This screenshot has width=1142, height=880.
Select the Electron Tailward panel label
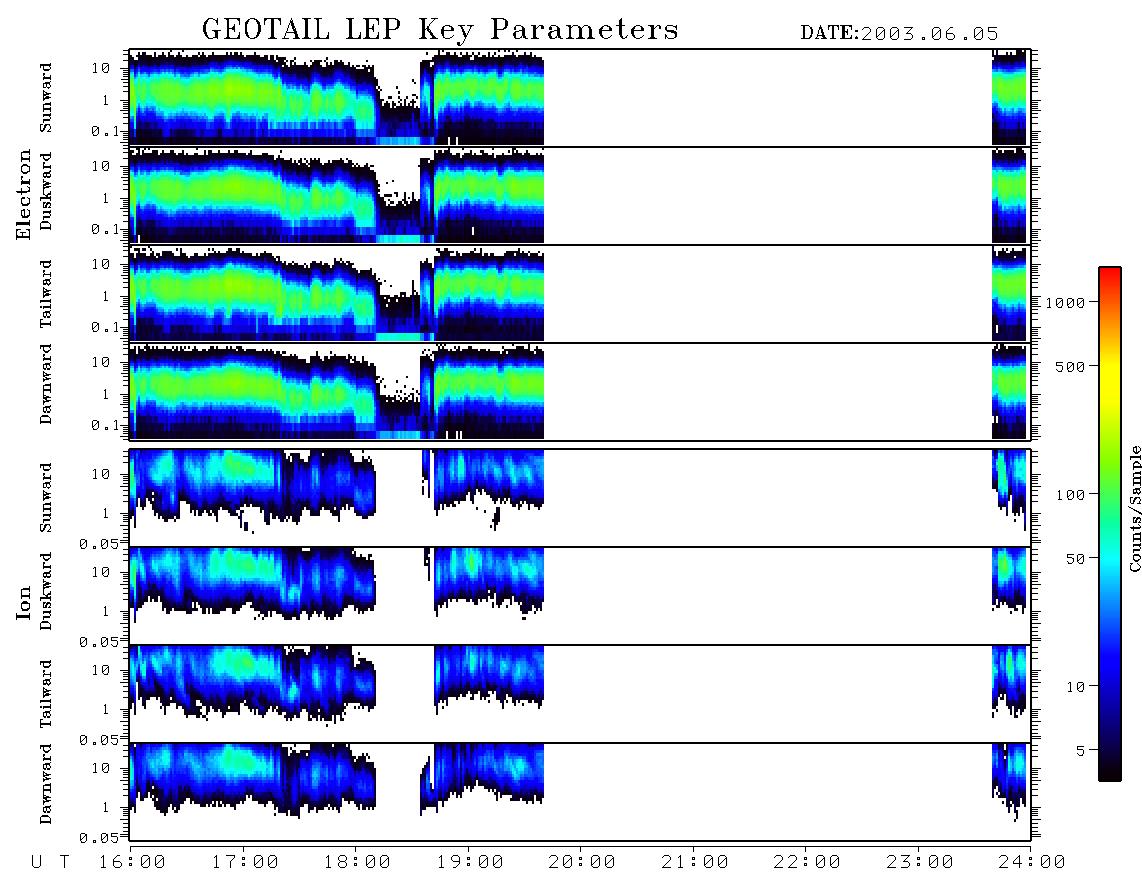tap(46, 294)
